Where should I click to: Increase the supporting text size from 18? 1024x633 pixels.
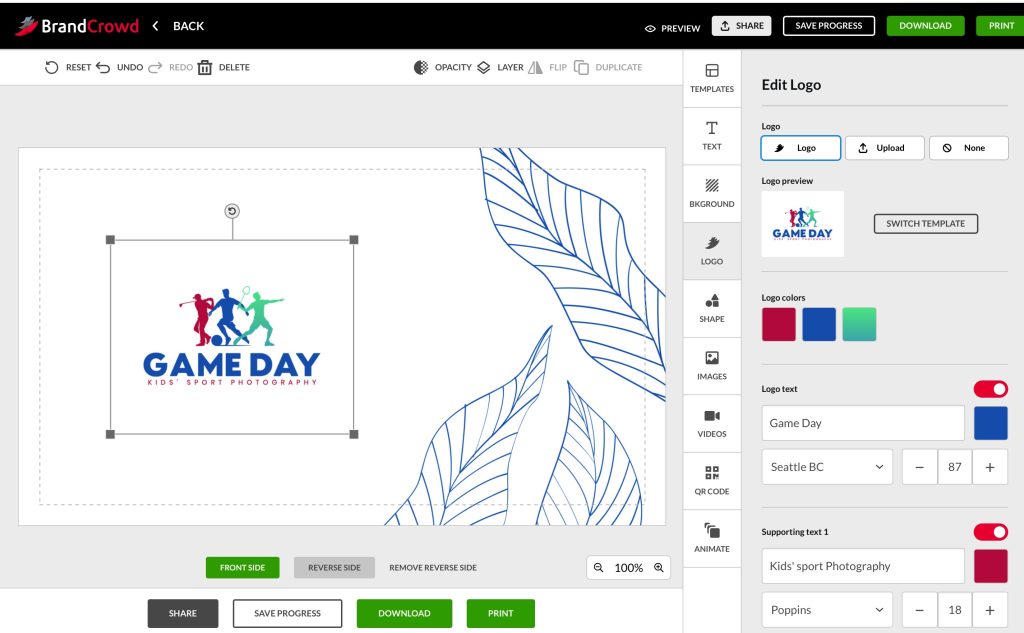990,610
